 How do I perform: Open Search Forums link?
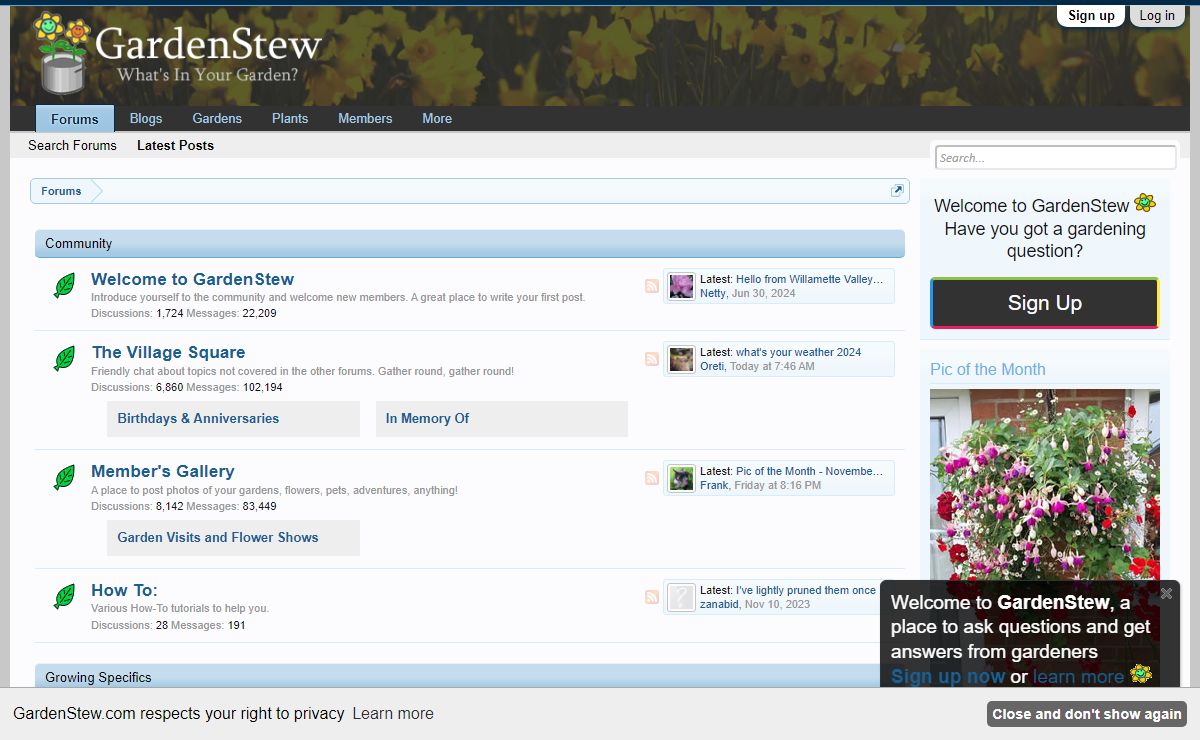[x=72, y=145]
